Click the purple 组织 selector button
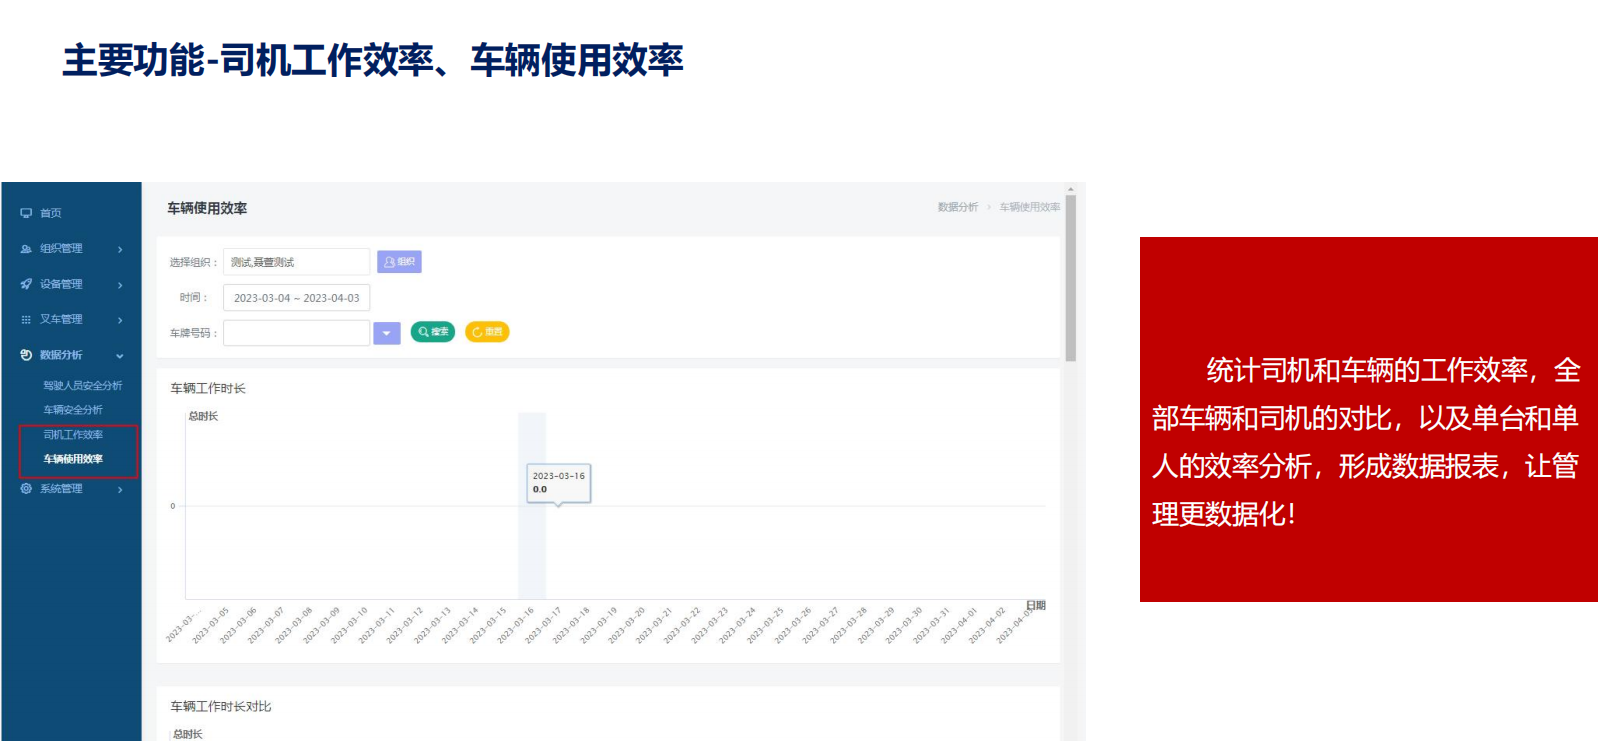 [399, 262]
